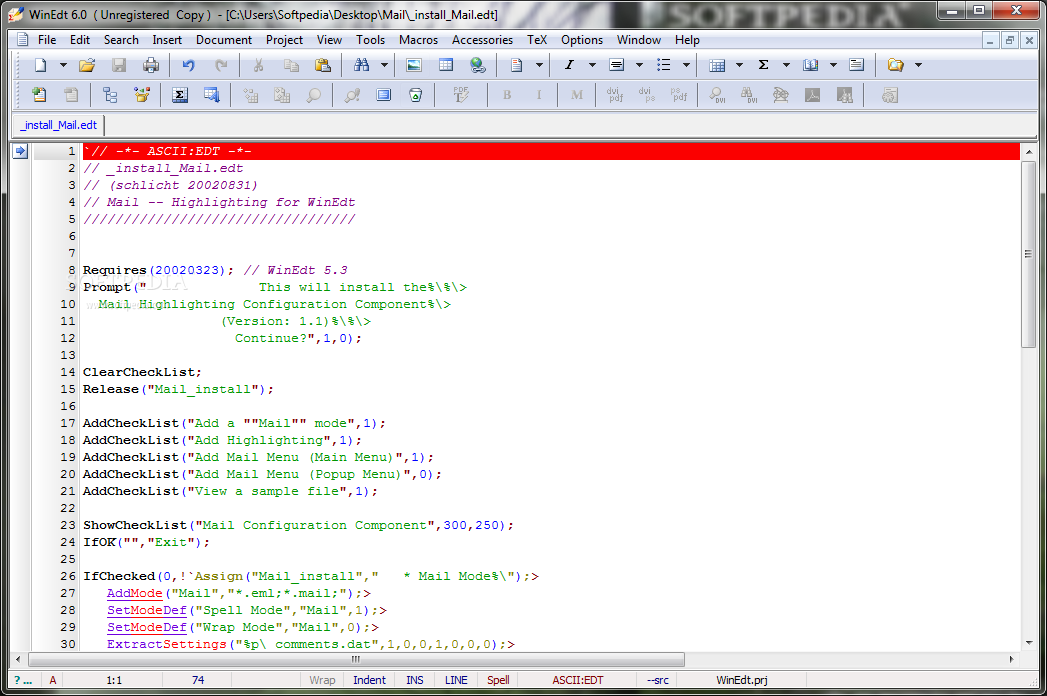This screenshot has height=696, width=1047.
Task: Create a new document with toolbar icon
Action: tap(41, 65)
